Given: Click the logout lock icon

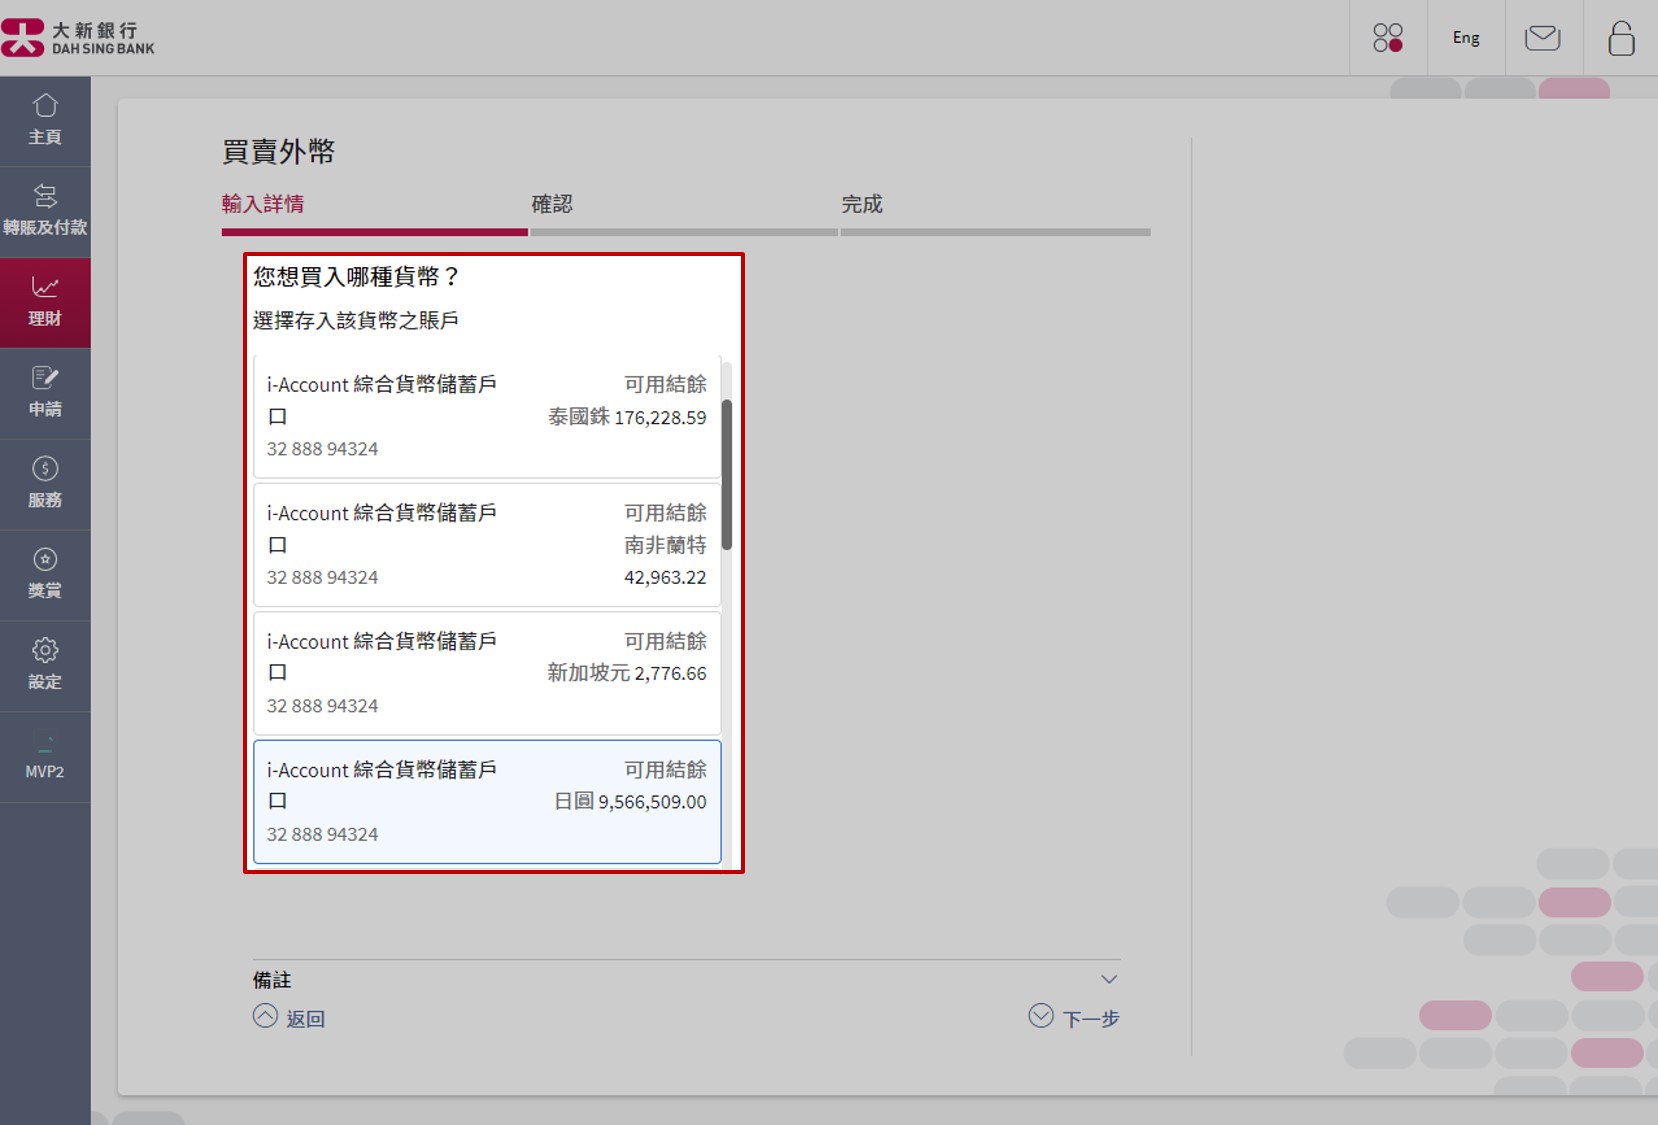Looking at the screenshot, I should 1620,37.
